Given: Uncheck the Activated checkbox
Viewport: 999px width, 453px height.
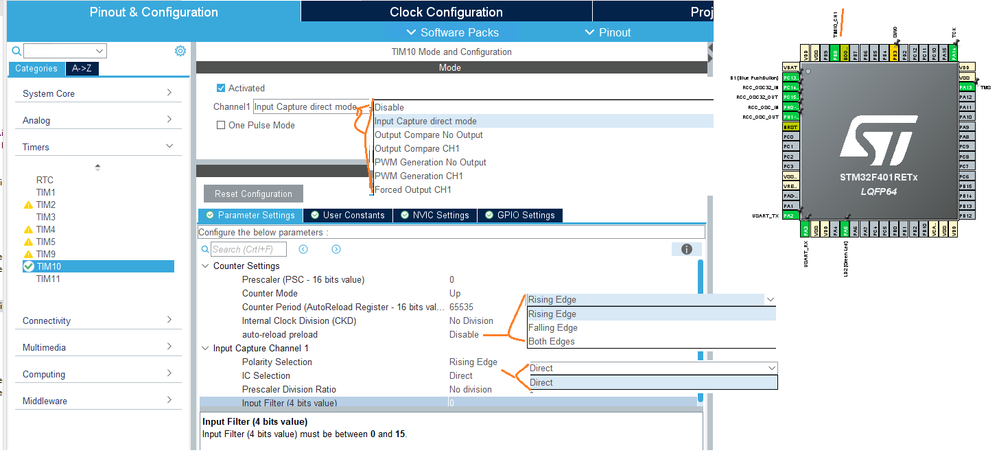Looking at the screenshot, I should 221,88.
